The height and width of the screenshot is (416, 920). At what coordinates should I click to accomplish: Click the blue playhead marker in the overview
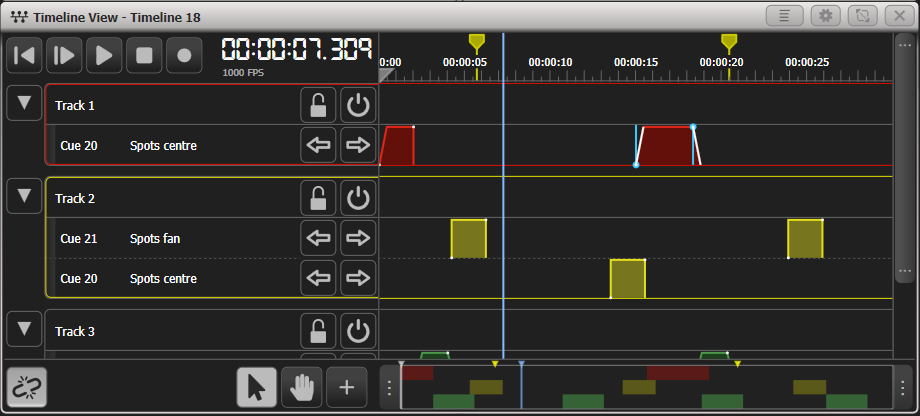click(x=521, y=364)
